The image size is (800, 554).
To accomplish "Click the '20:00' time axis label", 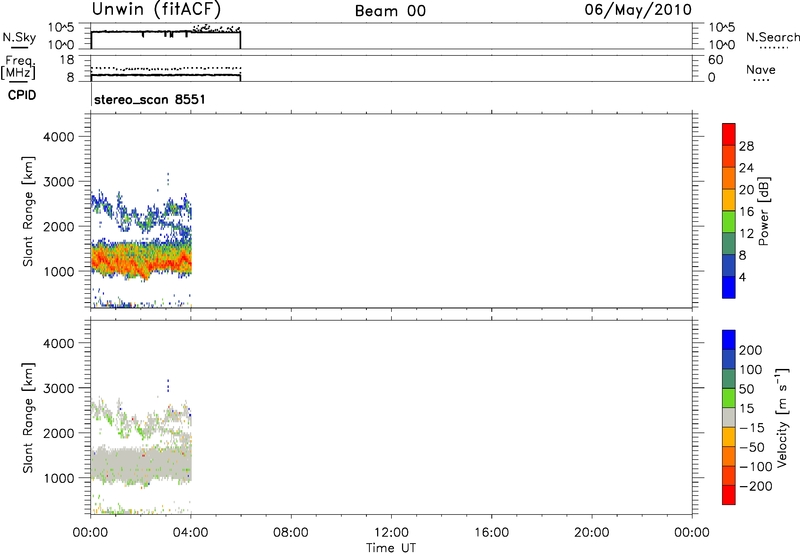I will coord(592,533).
